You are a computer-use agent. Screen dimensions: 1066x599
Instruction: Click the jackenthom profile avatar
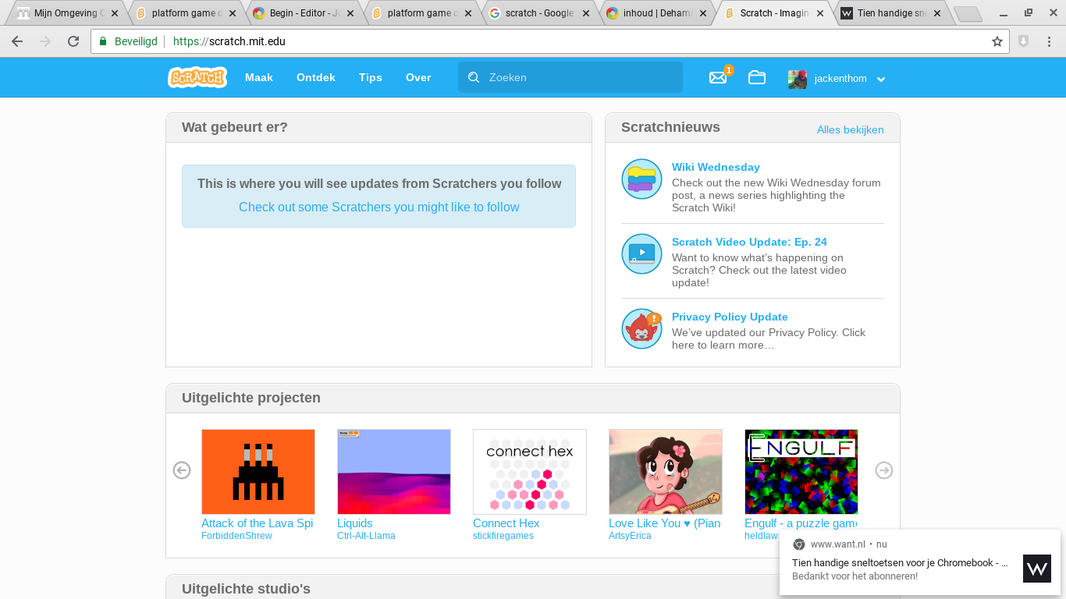pyautogui.click(x=797, y=79)
